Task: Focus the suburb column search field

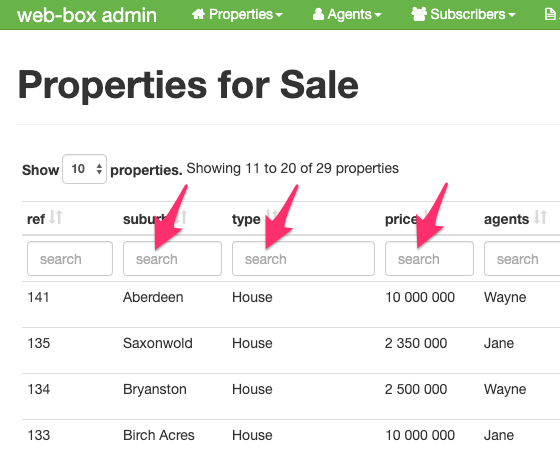Action: point(172,258)
